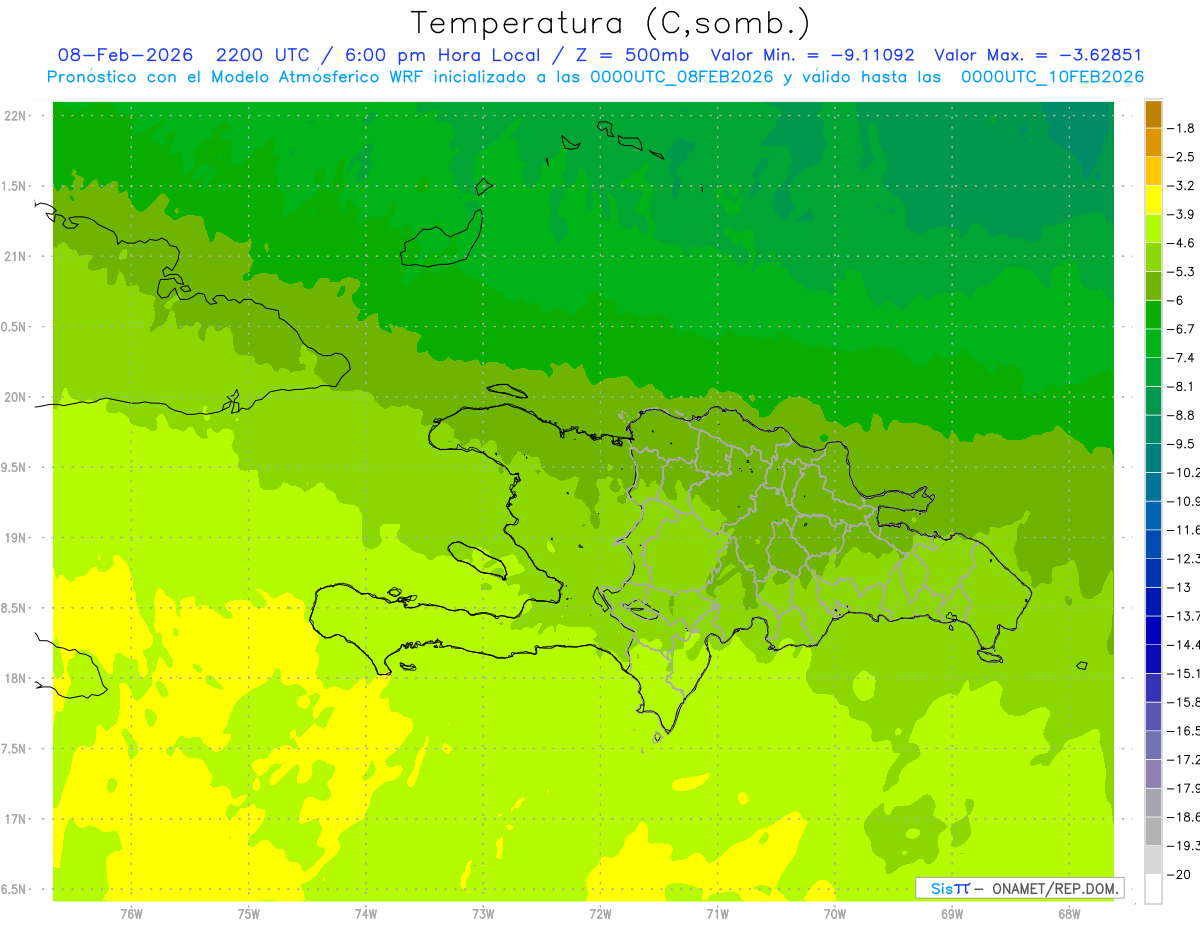Screen dimensions: 1200x927
Task: Click the date "08-Feb-2026" in the header
Action: coord(125,55)
